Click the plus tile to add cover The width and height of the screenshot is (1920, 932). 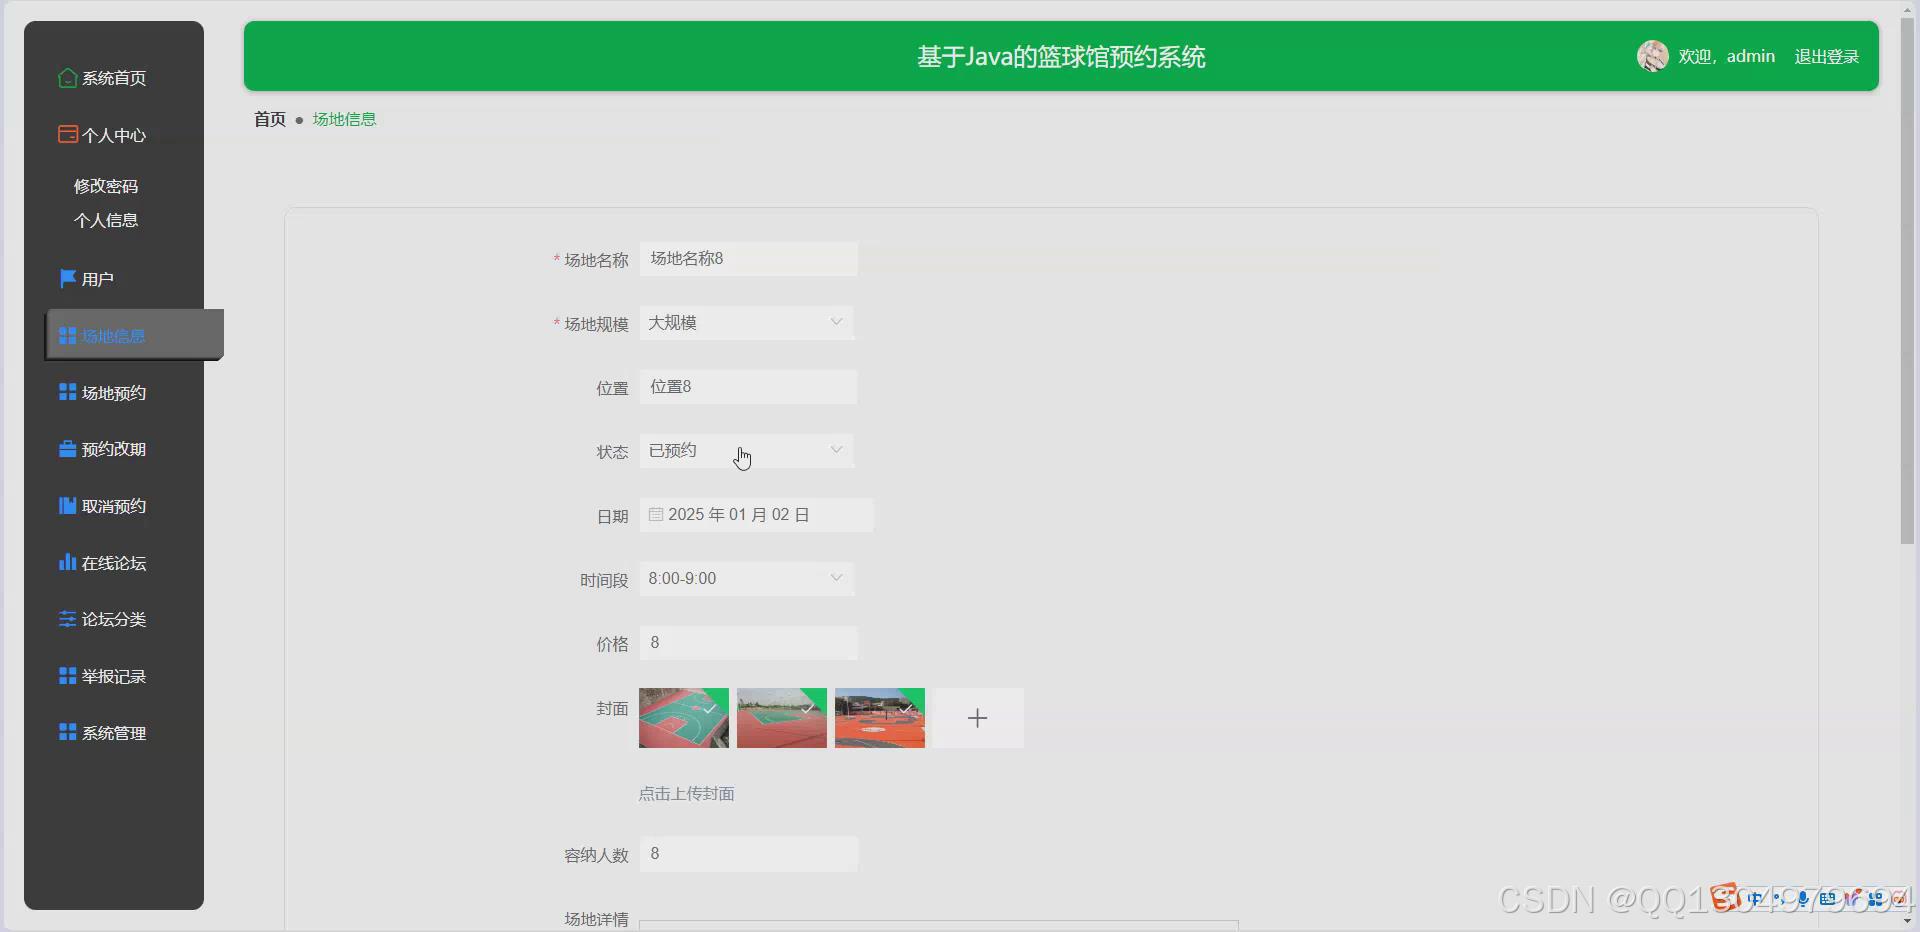point(977,717)
